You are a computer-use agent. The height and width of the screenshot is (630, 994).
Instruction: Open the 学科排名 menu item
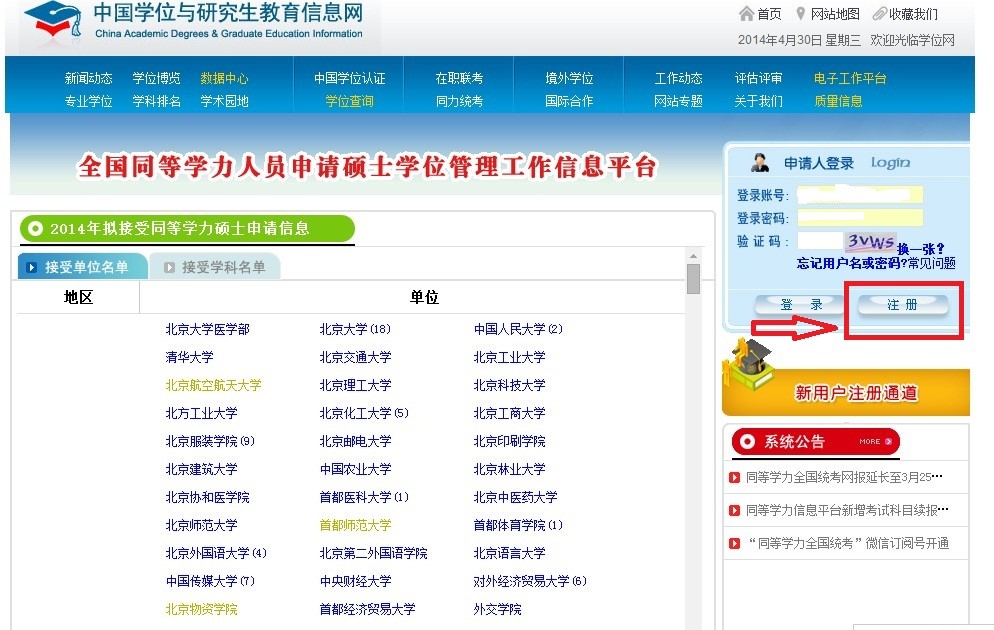pos(156,101)
